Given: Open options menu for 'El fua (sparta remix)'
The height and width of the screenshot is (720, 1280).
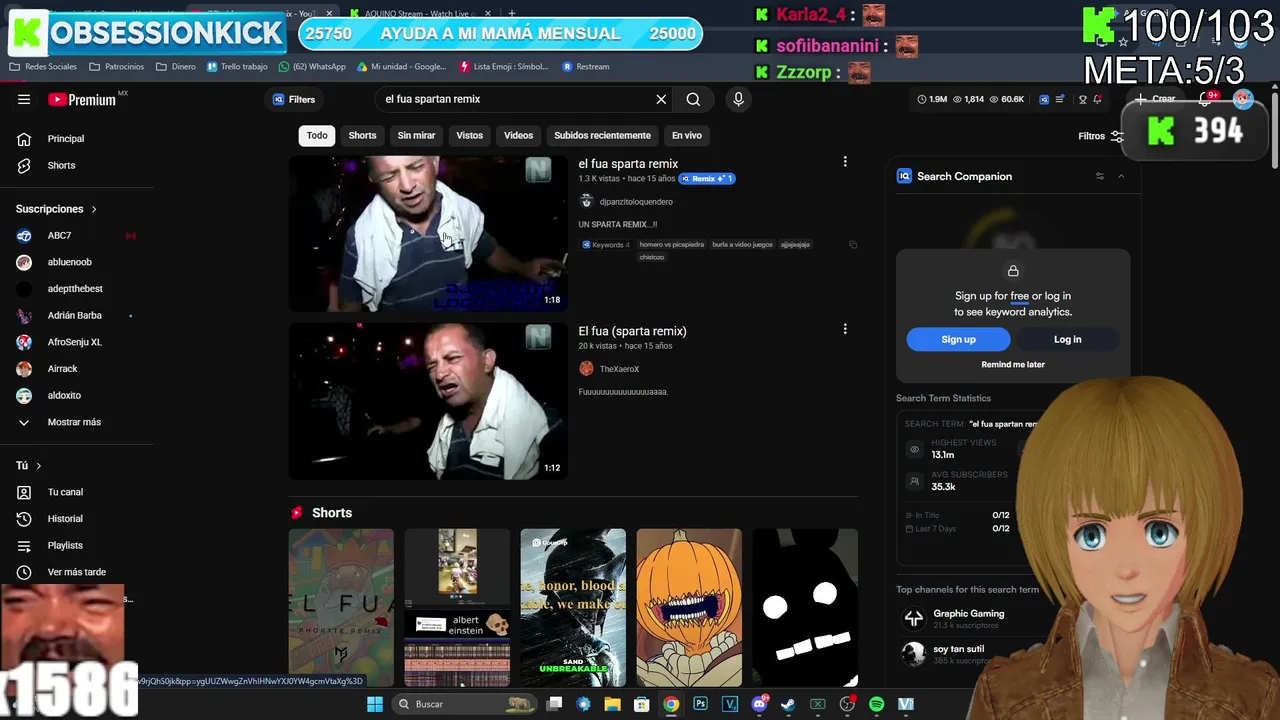Looking at the screenshot, I should [x=845, y=329].
